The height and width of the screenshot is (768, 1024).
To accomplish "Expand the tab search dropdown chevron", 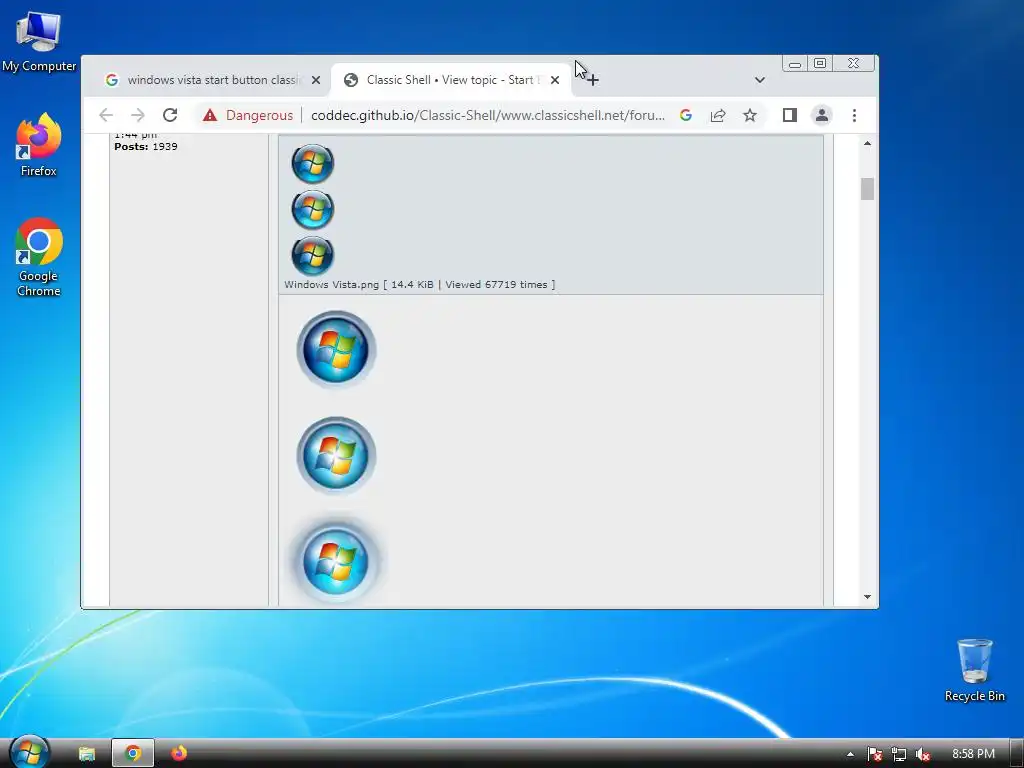I will pos(760,80).
